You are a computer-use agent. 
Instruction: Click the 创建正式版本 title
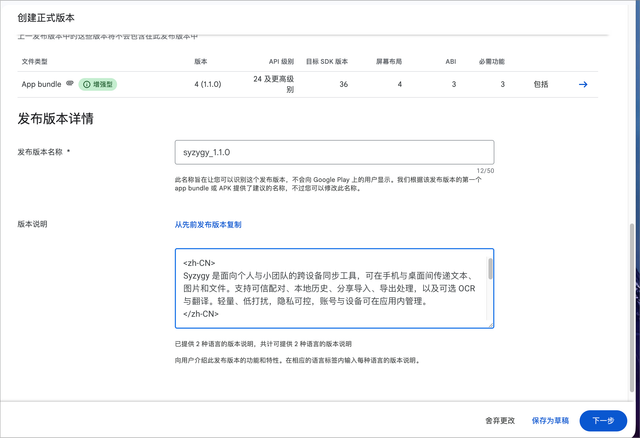[x=46, y=18]
